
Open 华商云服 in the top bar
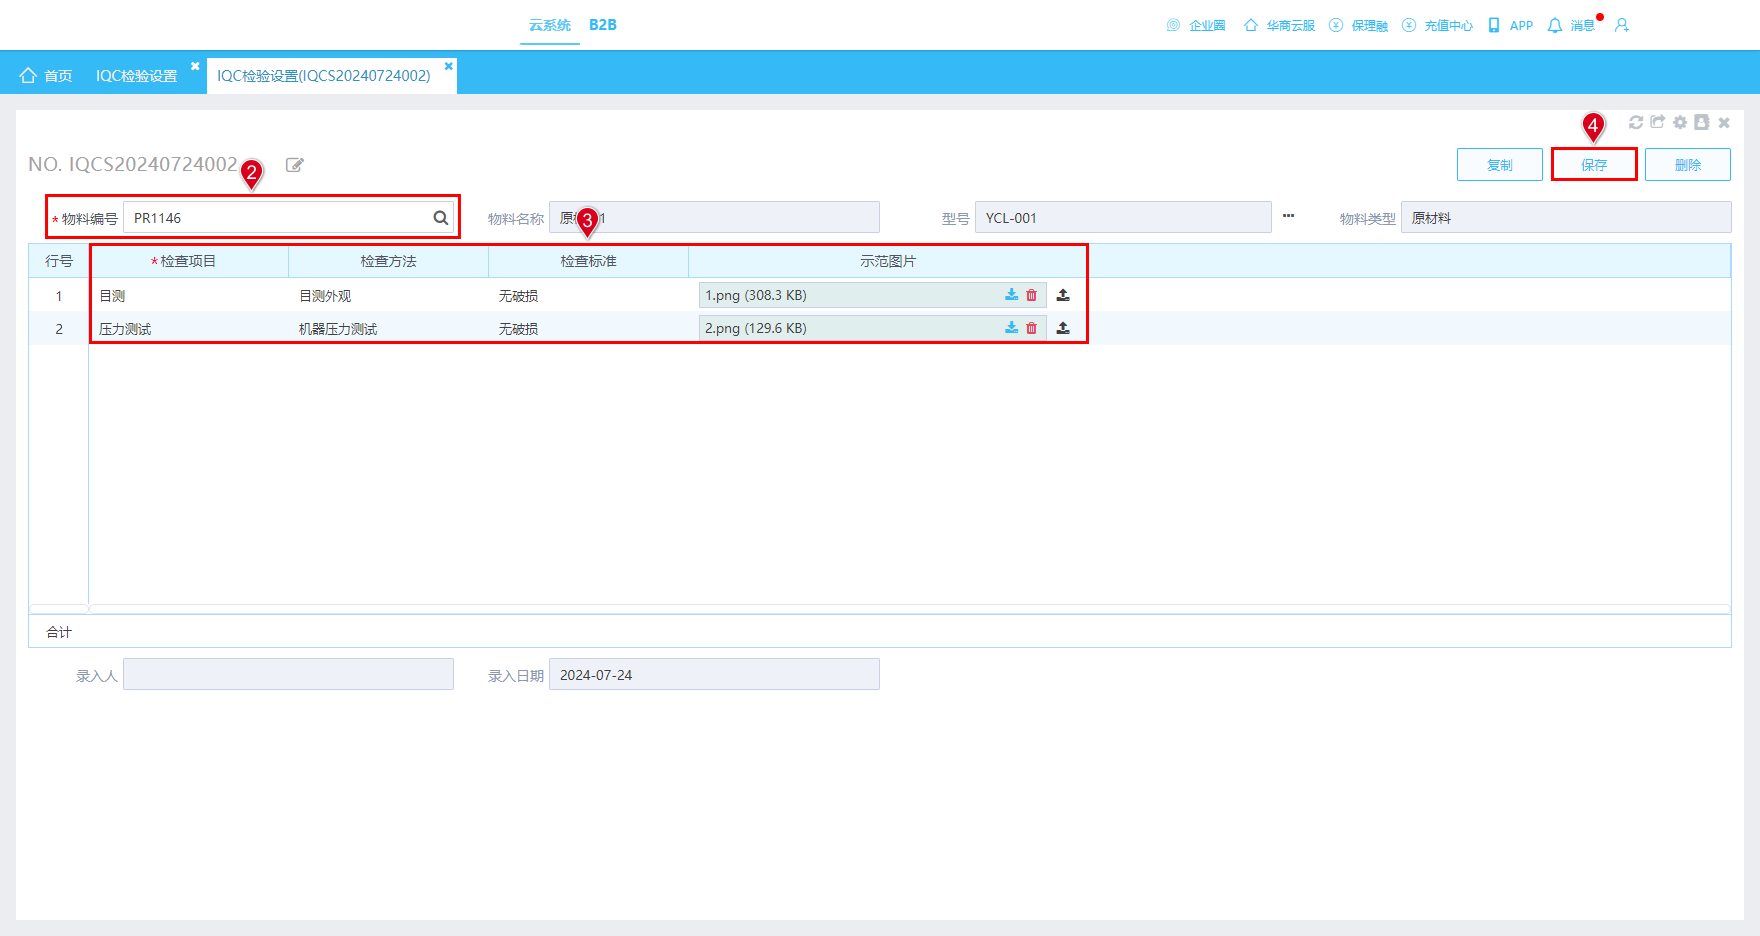pos(1279,25)
